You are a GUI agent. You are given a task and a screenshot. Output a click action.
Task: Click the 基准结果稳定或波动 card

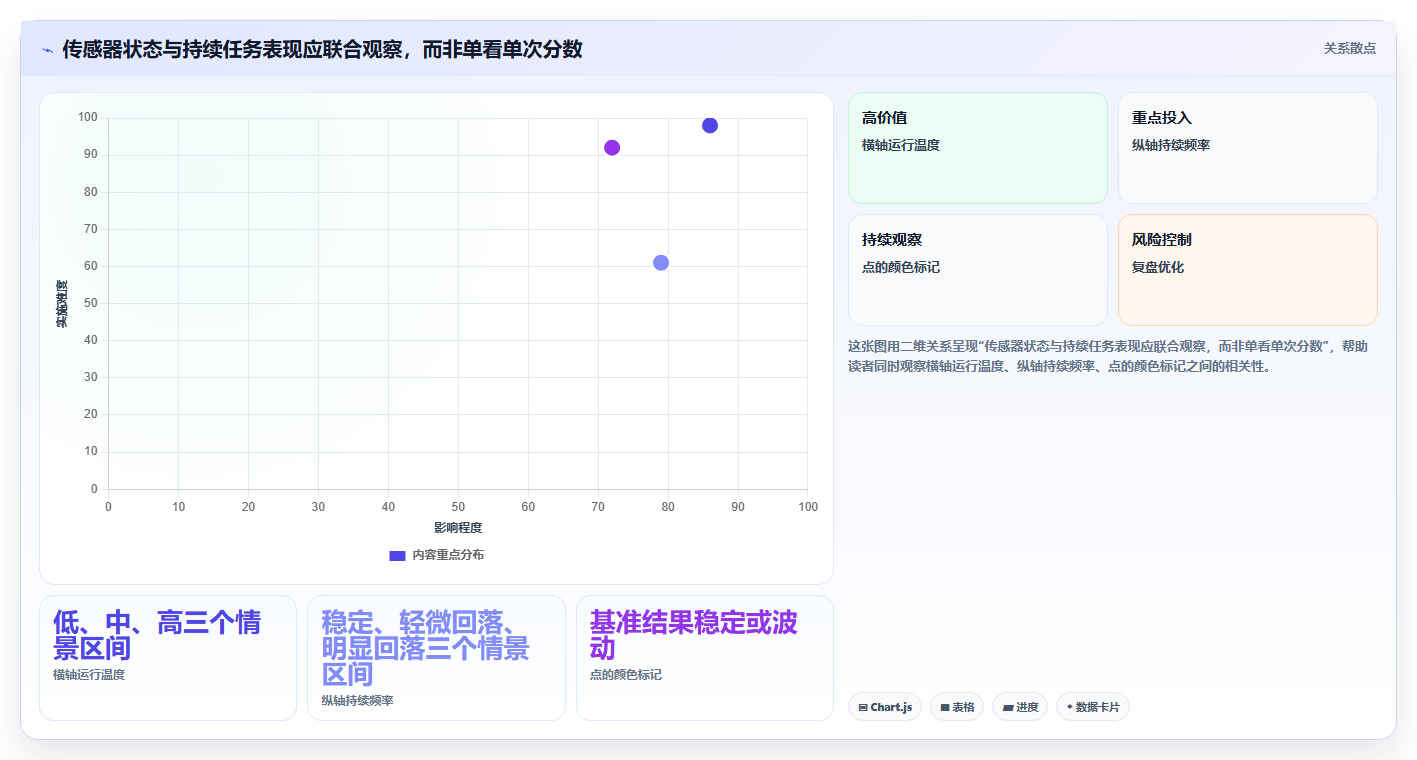(x=705, y=658)
